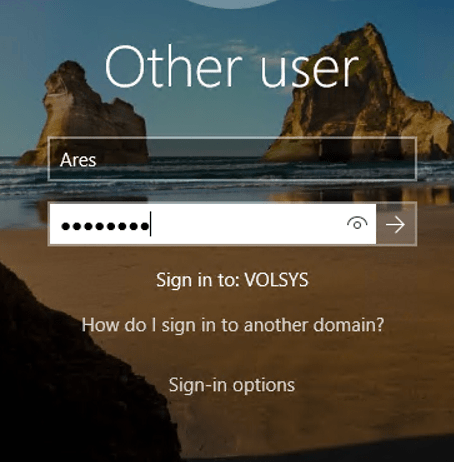Click inside the password input field
The image size is (454, 462).
pos(213,224)
